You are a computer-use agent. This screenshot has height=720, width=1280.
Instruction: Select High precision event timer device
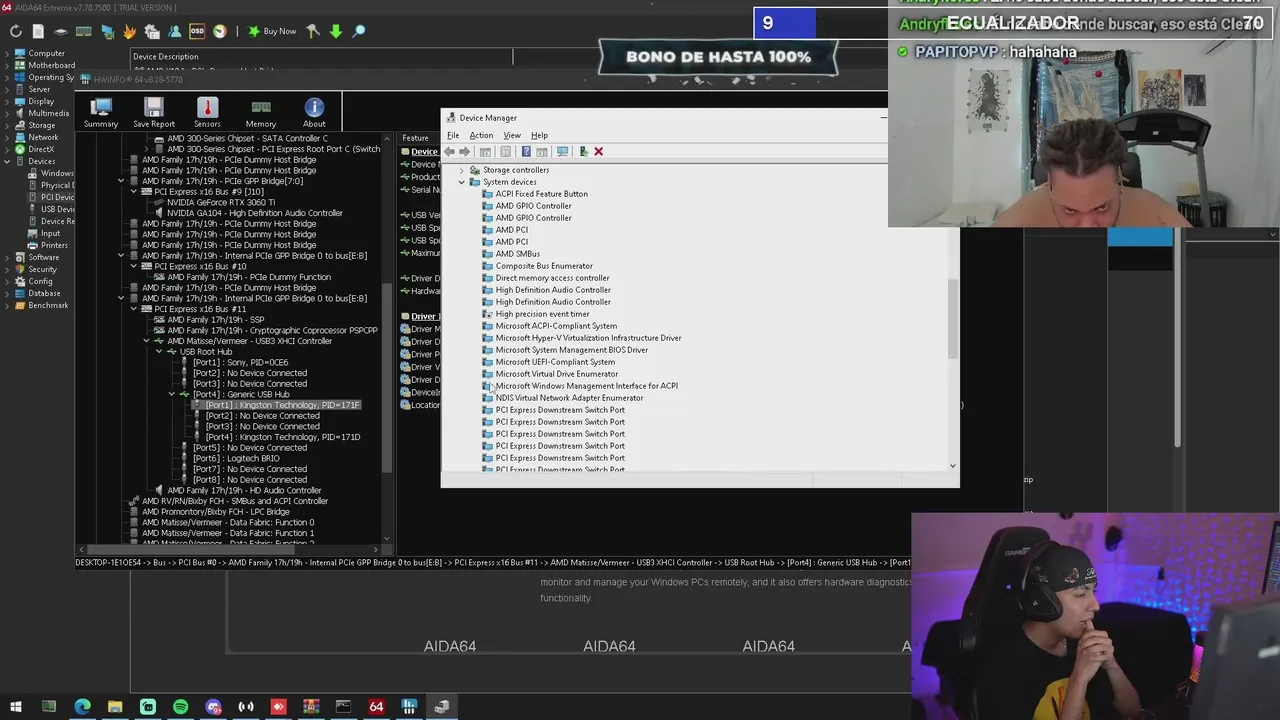click(x=542, y=314)
